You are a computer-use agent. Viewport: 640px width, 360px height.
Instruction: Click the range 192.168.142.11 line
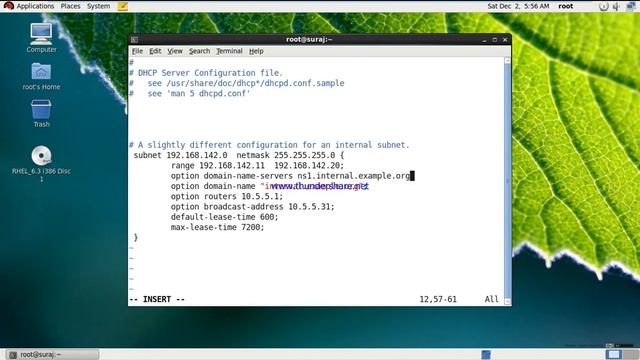pyautogui.click(x=257, y=165)
